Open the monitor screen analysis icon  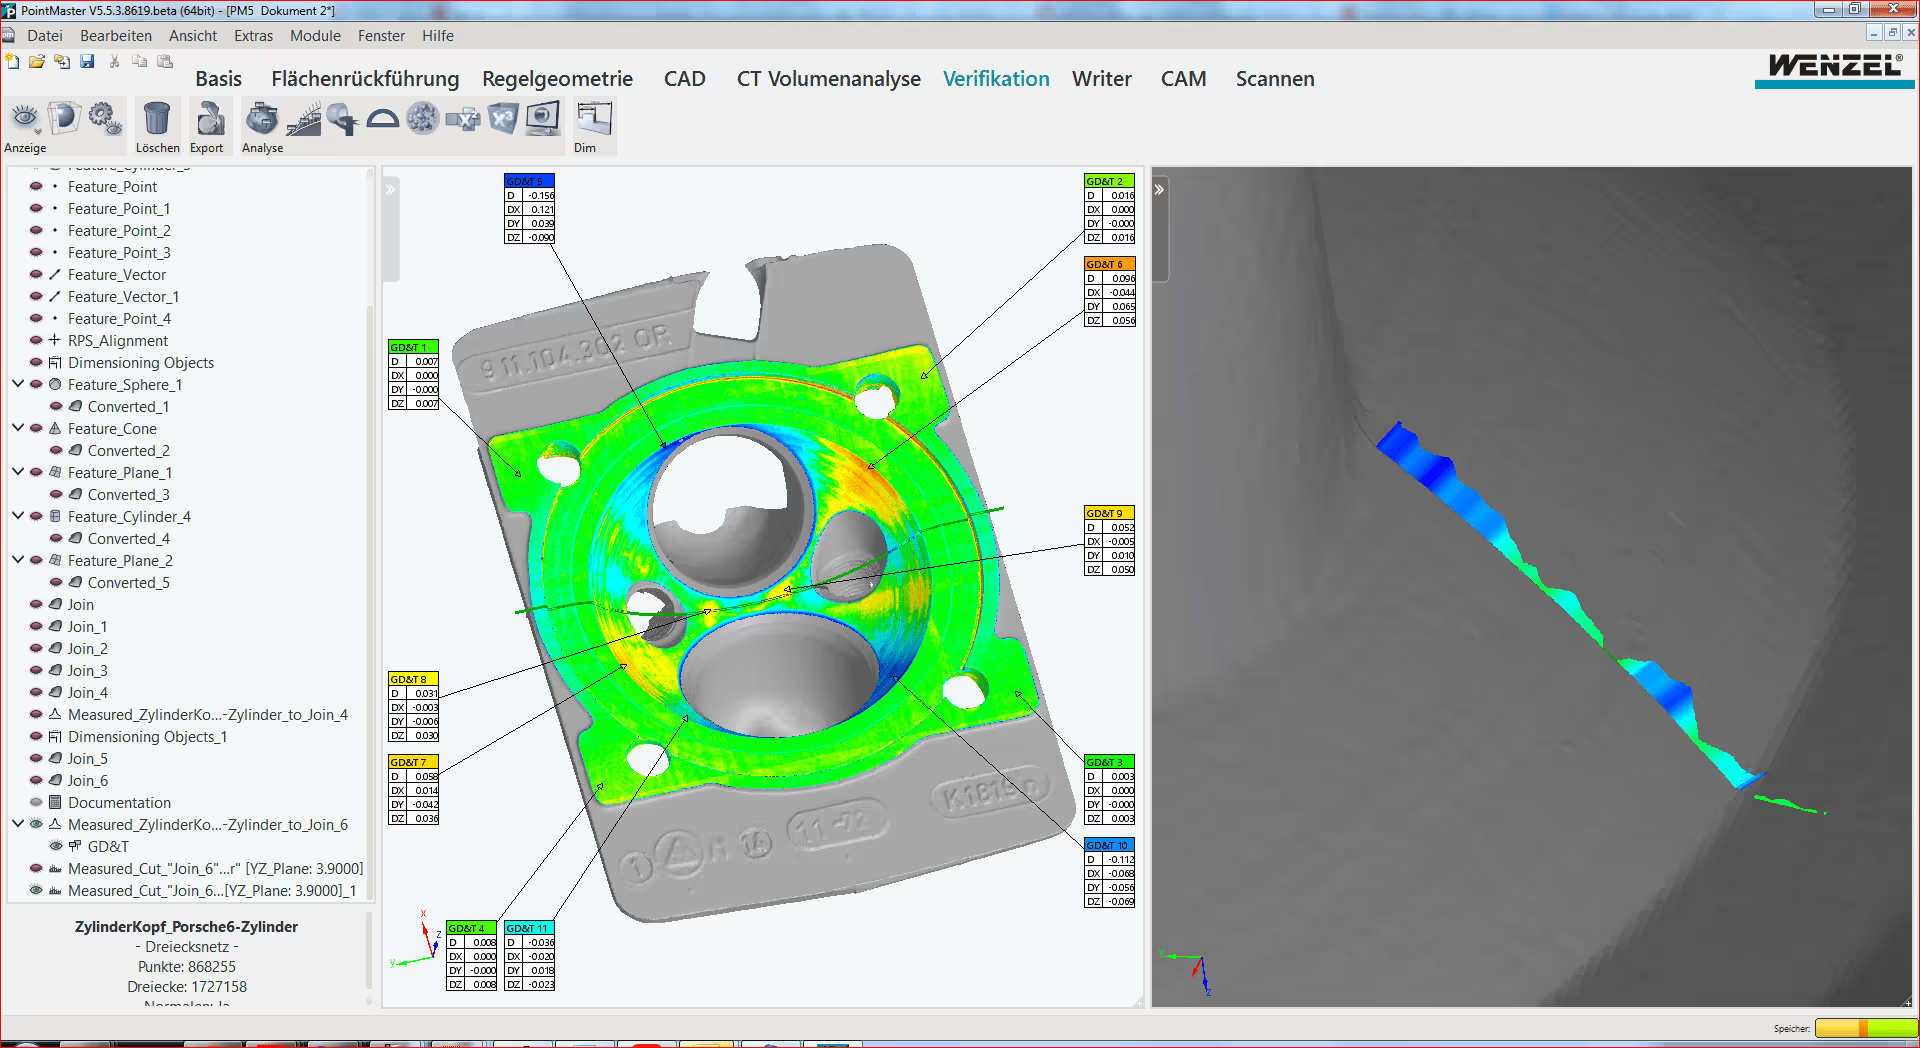pyautogui.click(x=543, y=119)
